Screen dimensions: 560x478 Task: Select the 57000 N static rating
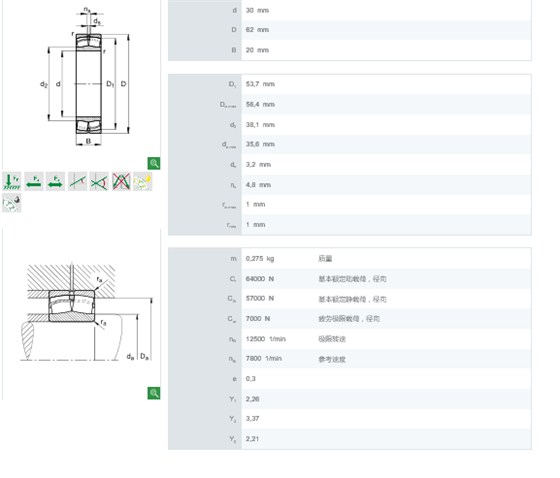click(260, 298)
